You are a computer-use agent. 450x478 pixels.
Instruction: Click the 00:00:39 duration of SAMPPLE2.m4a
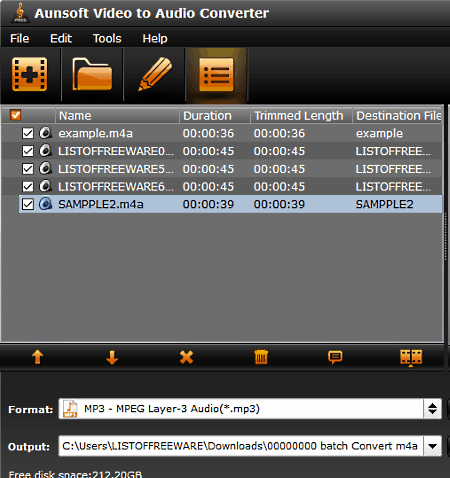[208, 204]
